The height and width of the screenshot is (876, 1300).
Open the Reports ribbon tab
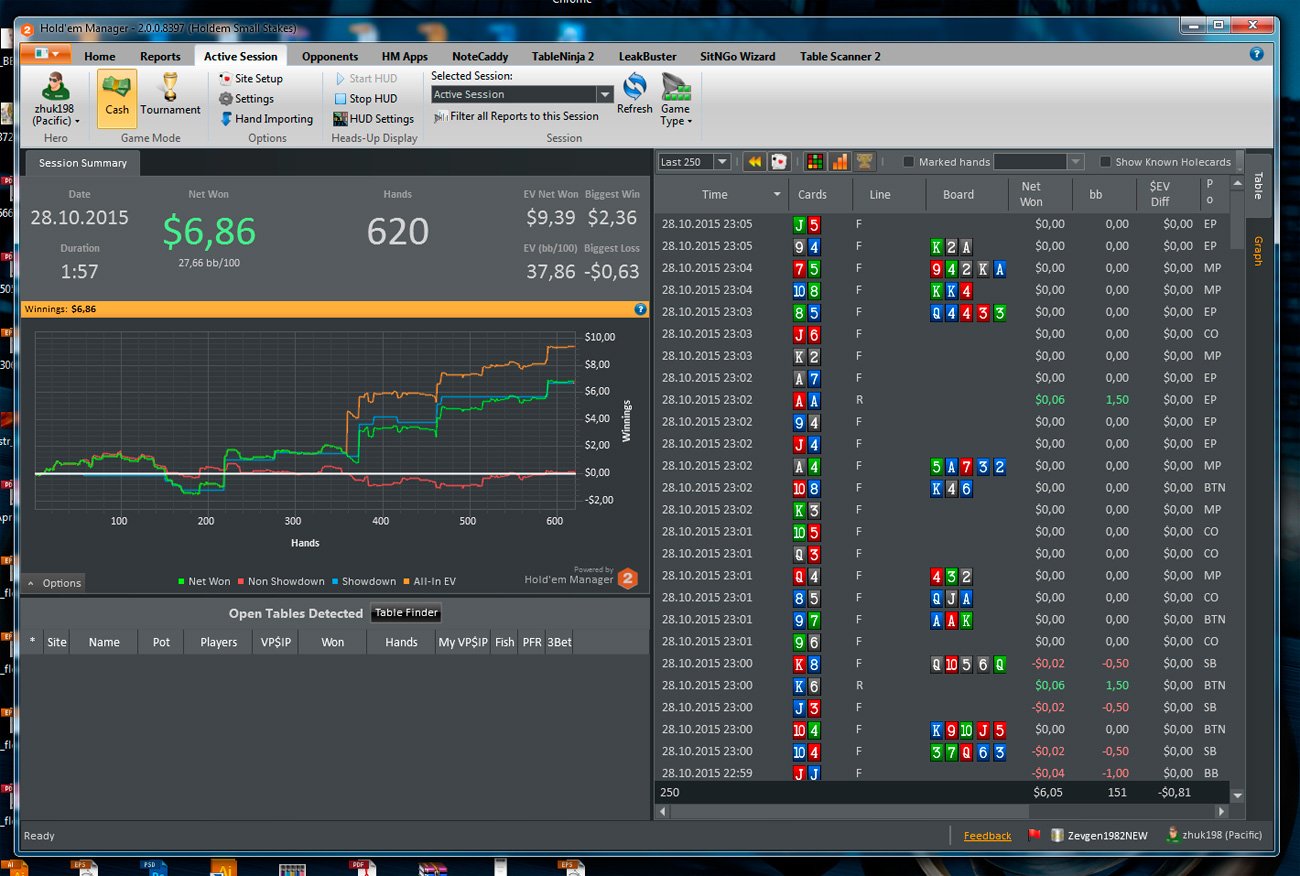(x=160, y=56)
